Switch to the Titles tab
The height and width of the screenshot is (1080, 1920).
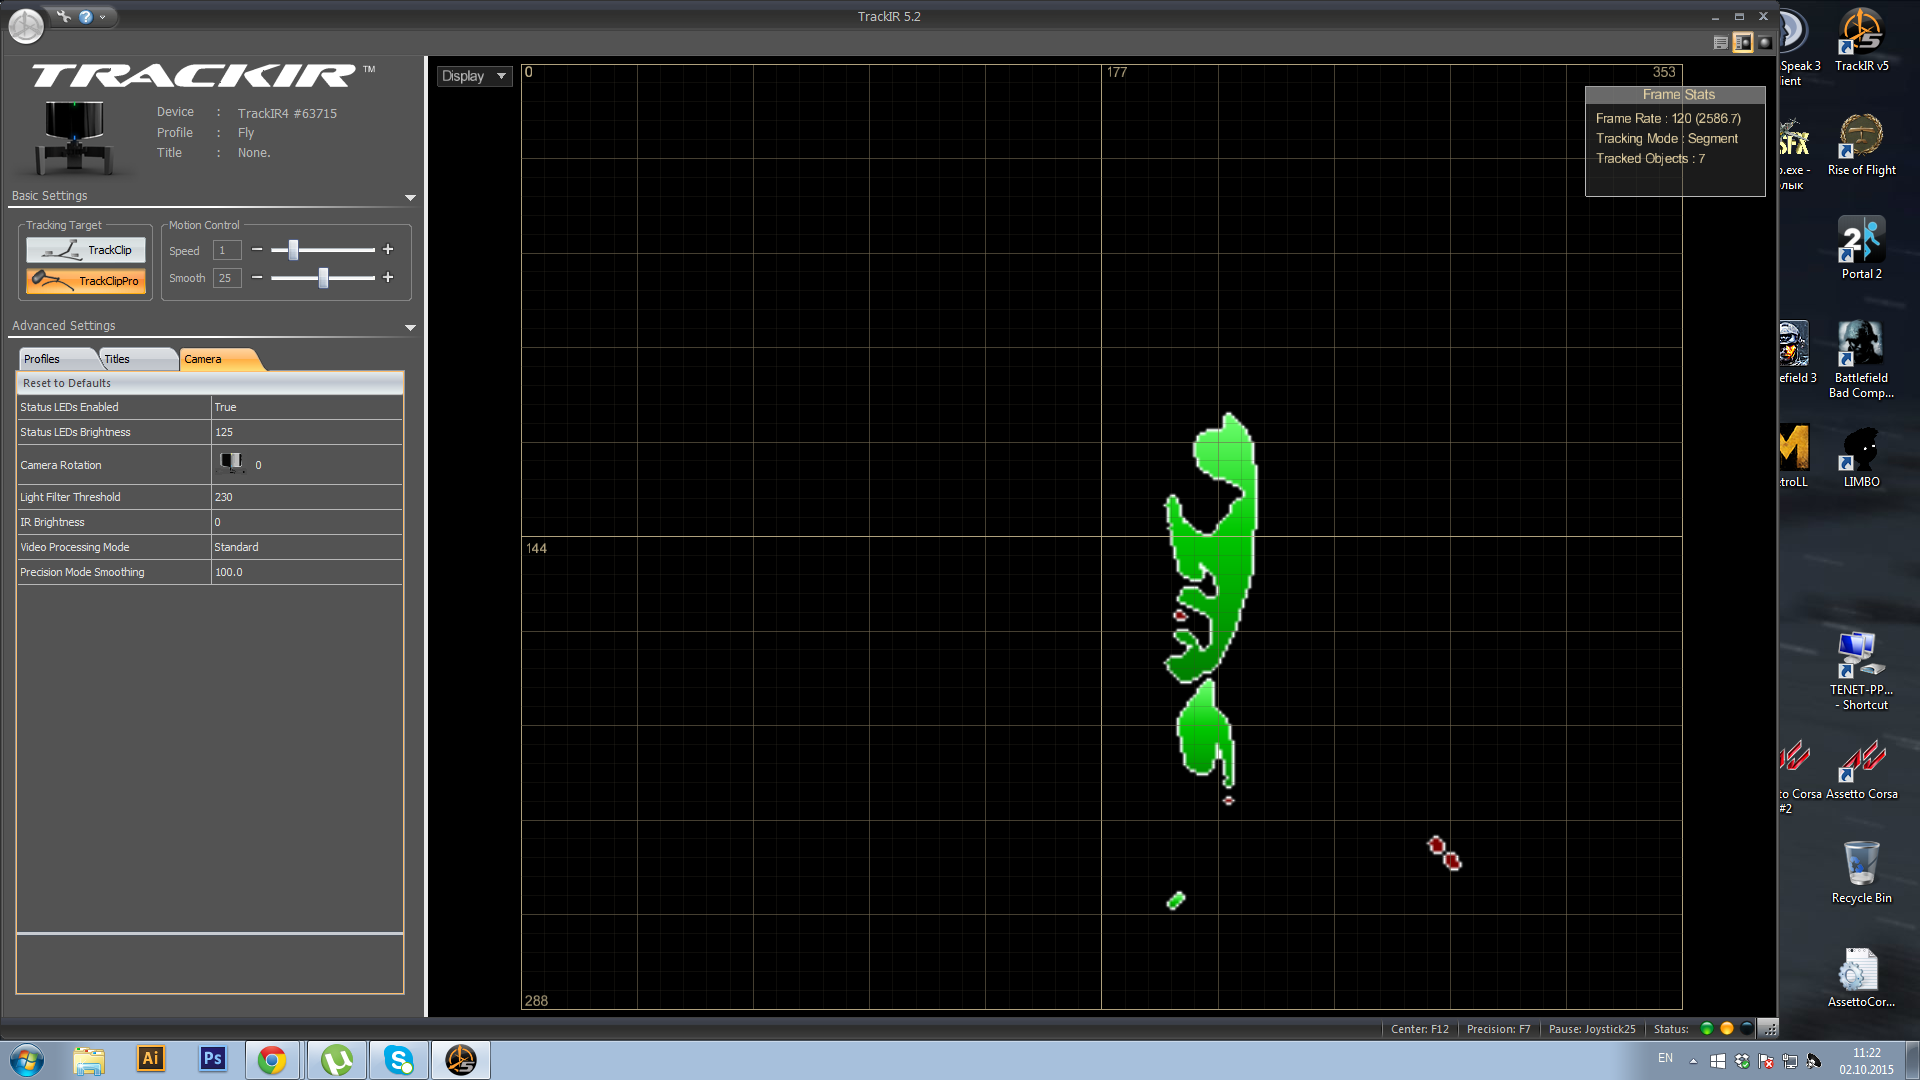pos(137,359)
